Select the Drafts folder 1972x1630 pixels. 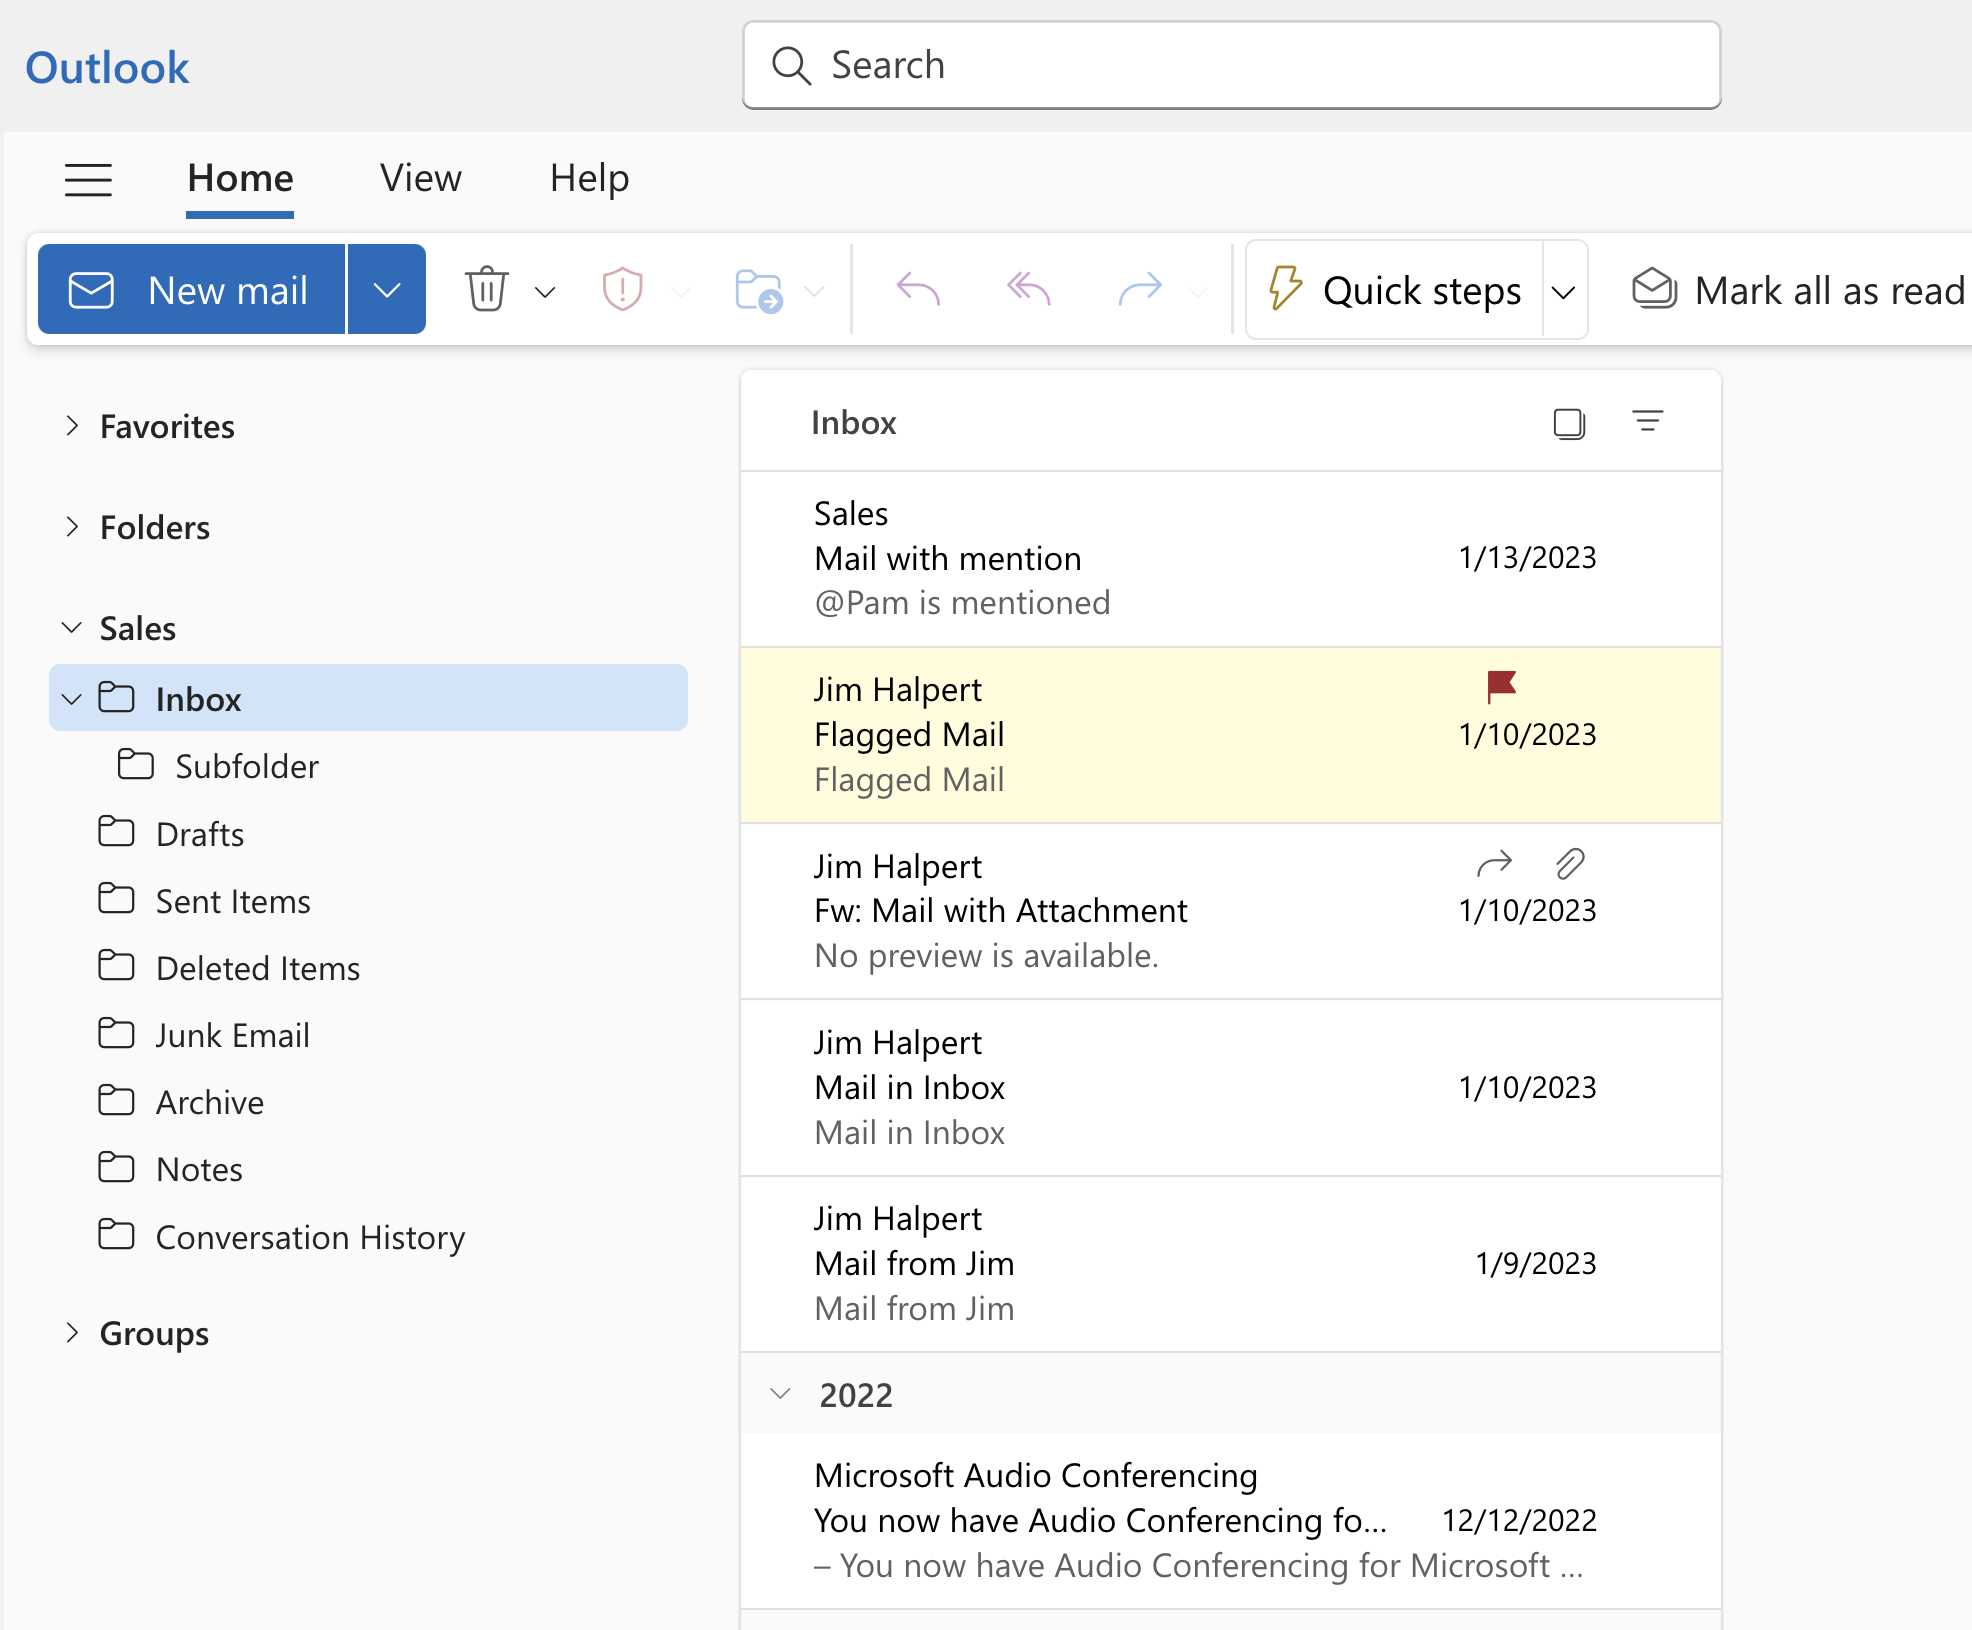(200, 832)
